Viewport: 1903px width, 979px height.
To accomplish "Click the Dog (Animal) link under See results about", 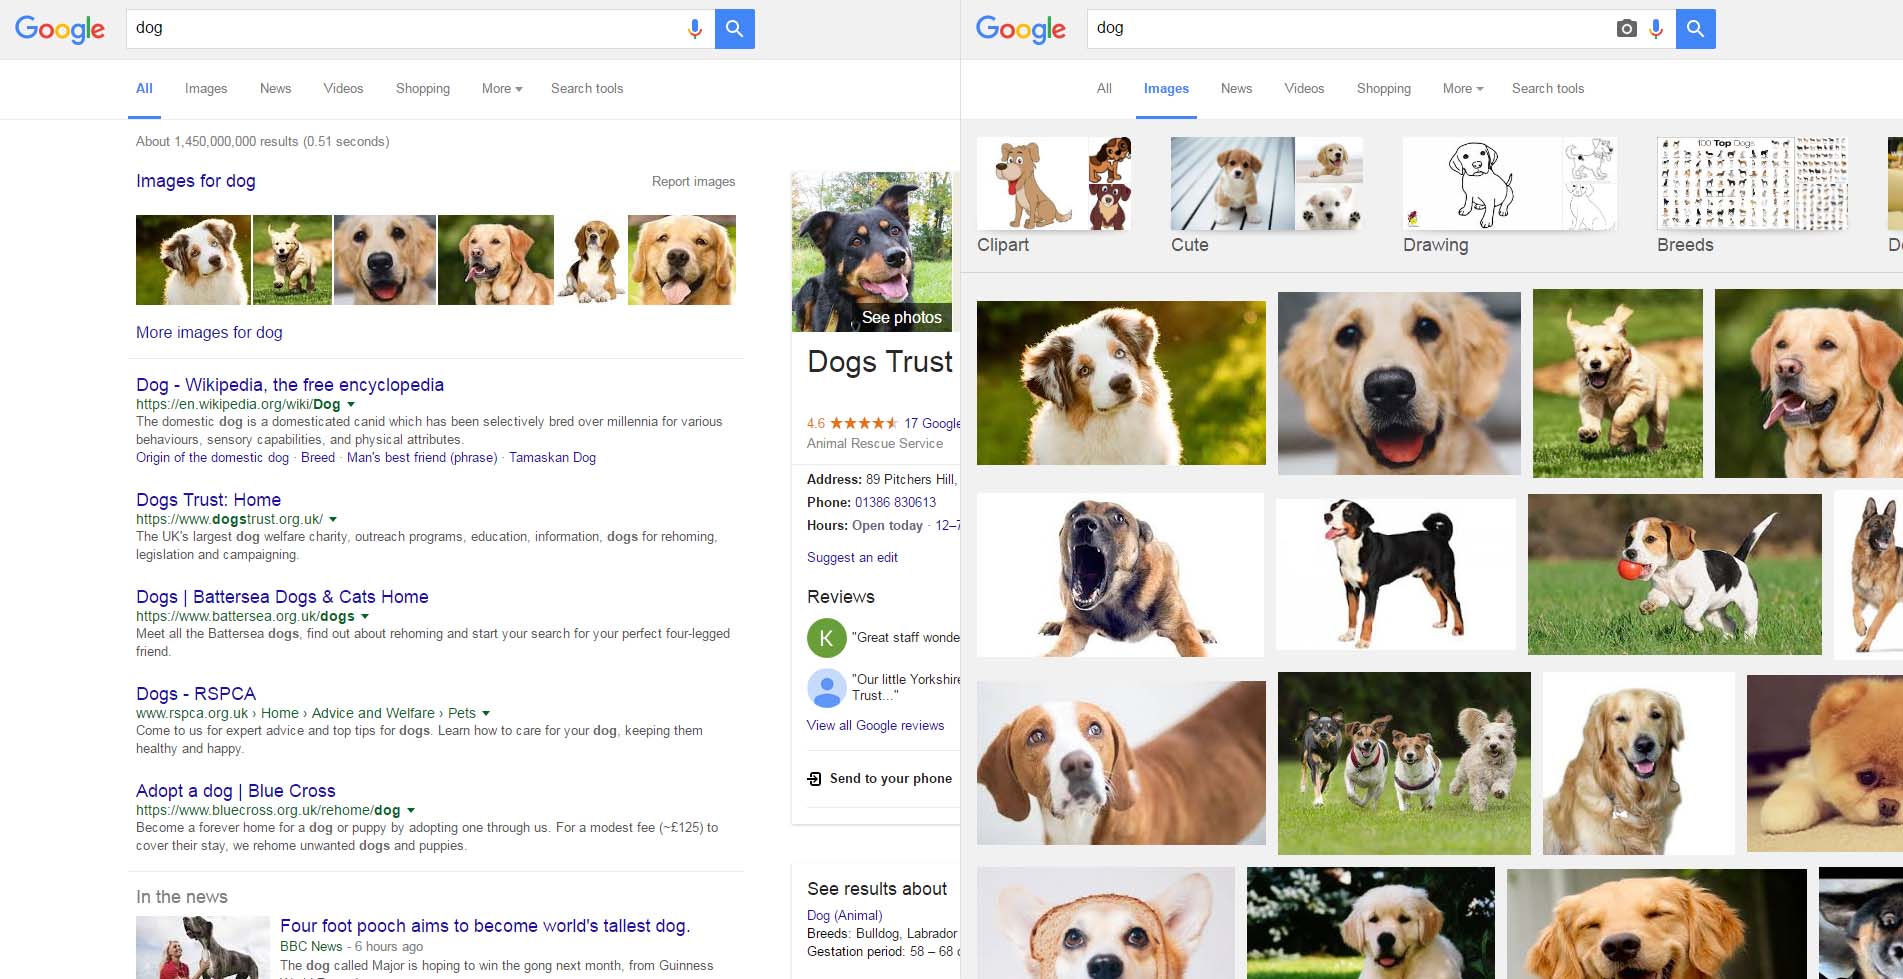I will click(x=844, y=915).
